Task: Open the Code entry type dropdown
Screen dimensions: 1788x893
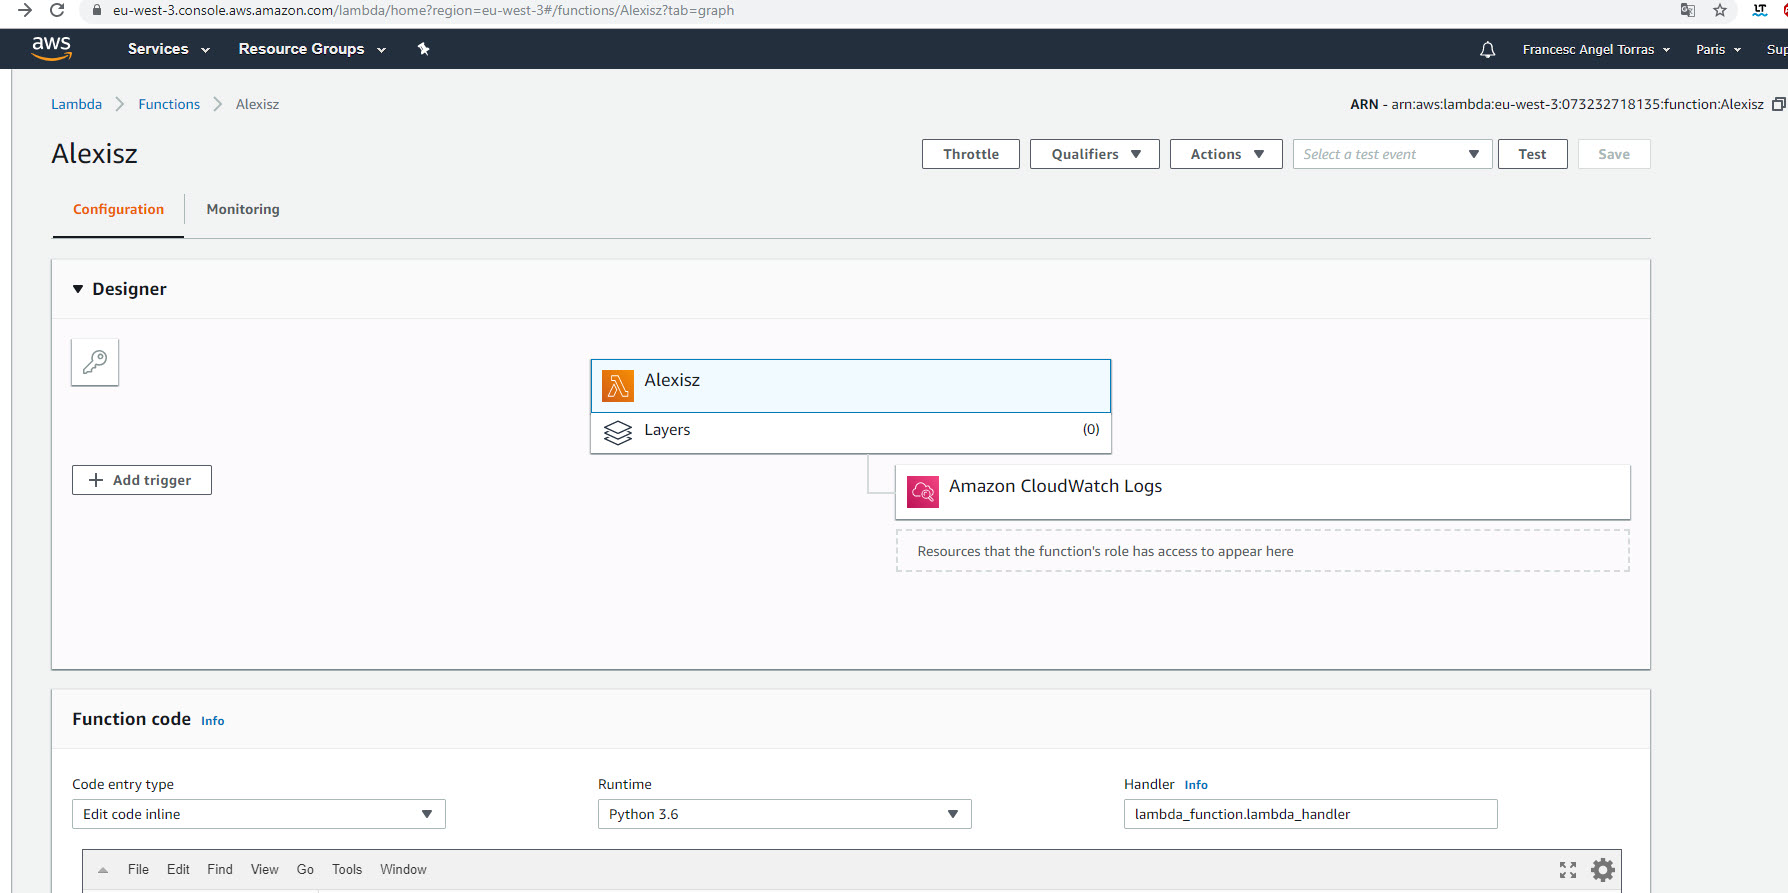Action: pyautogui.click(x=259, y=814)
